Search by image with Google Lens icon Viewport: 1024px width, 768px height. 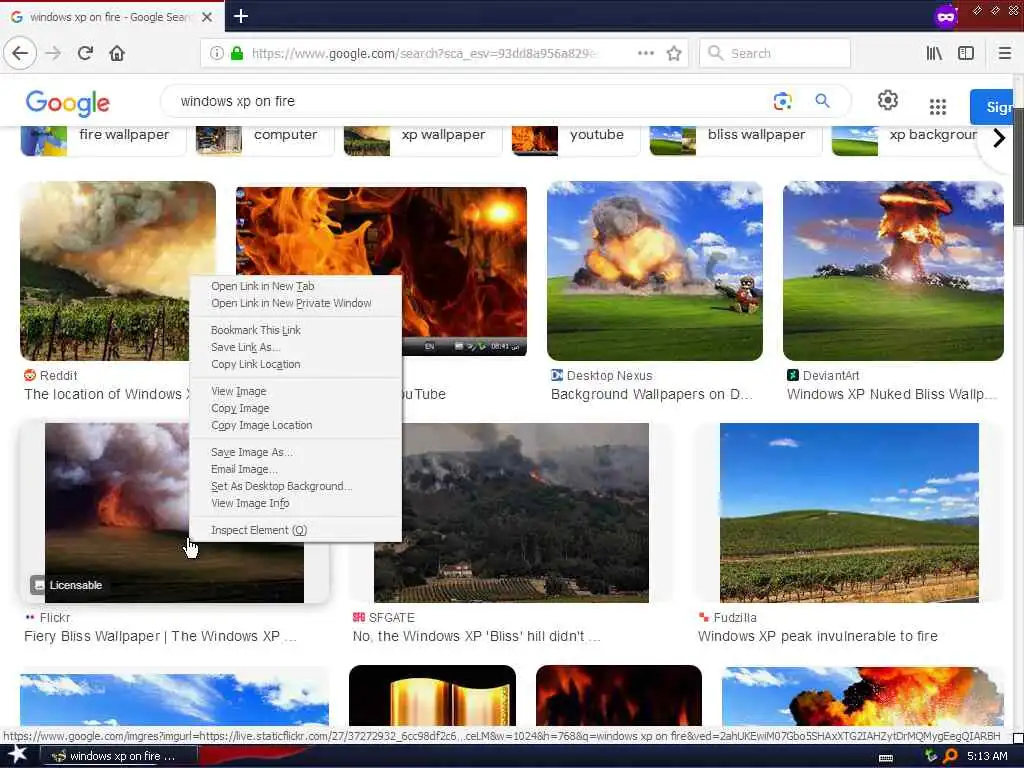782,101
